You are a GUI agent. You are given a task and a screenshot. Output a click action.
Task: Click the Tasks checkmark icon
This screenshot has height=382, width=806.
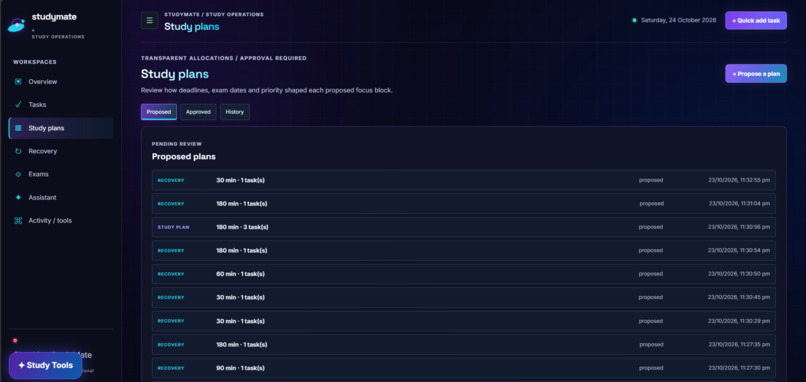click(19, 104)
